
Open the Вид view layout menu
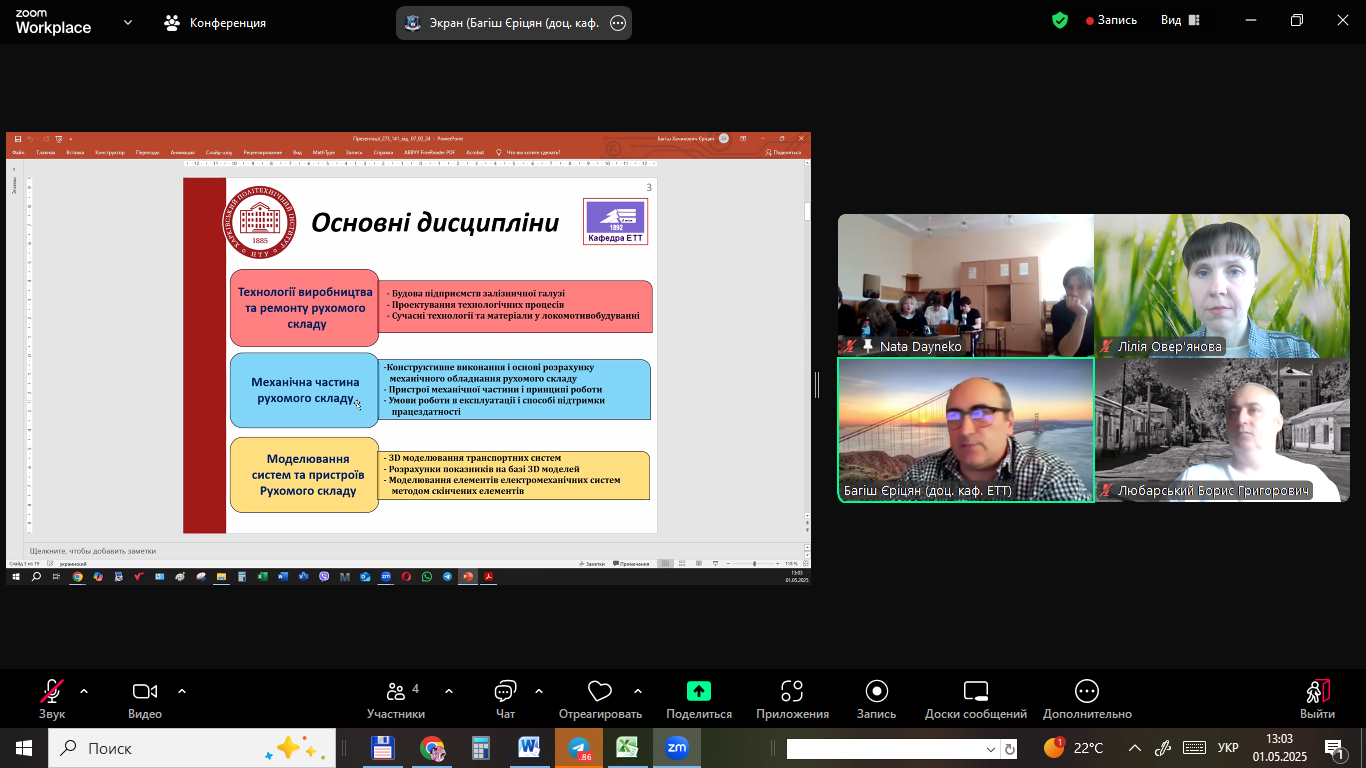tap(1179, 20)
